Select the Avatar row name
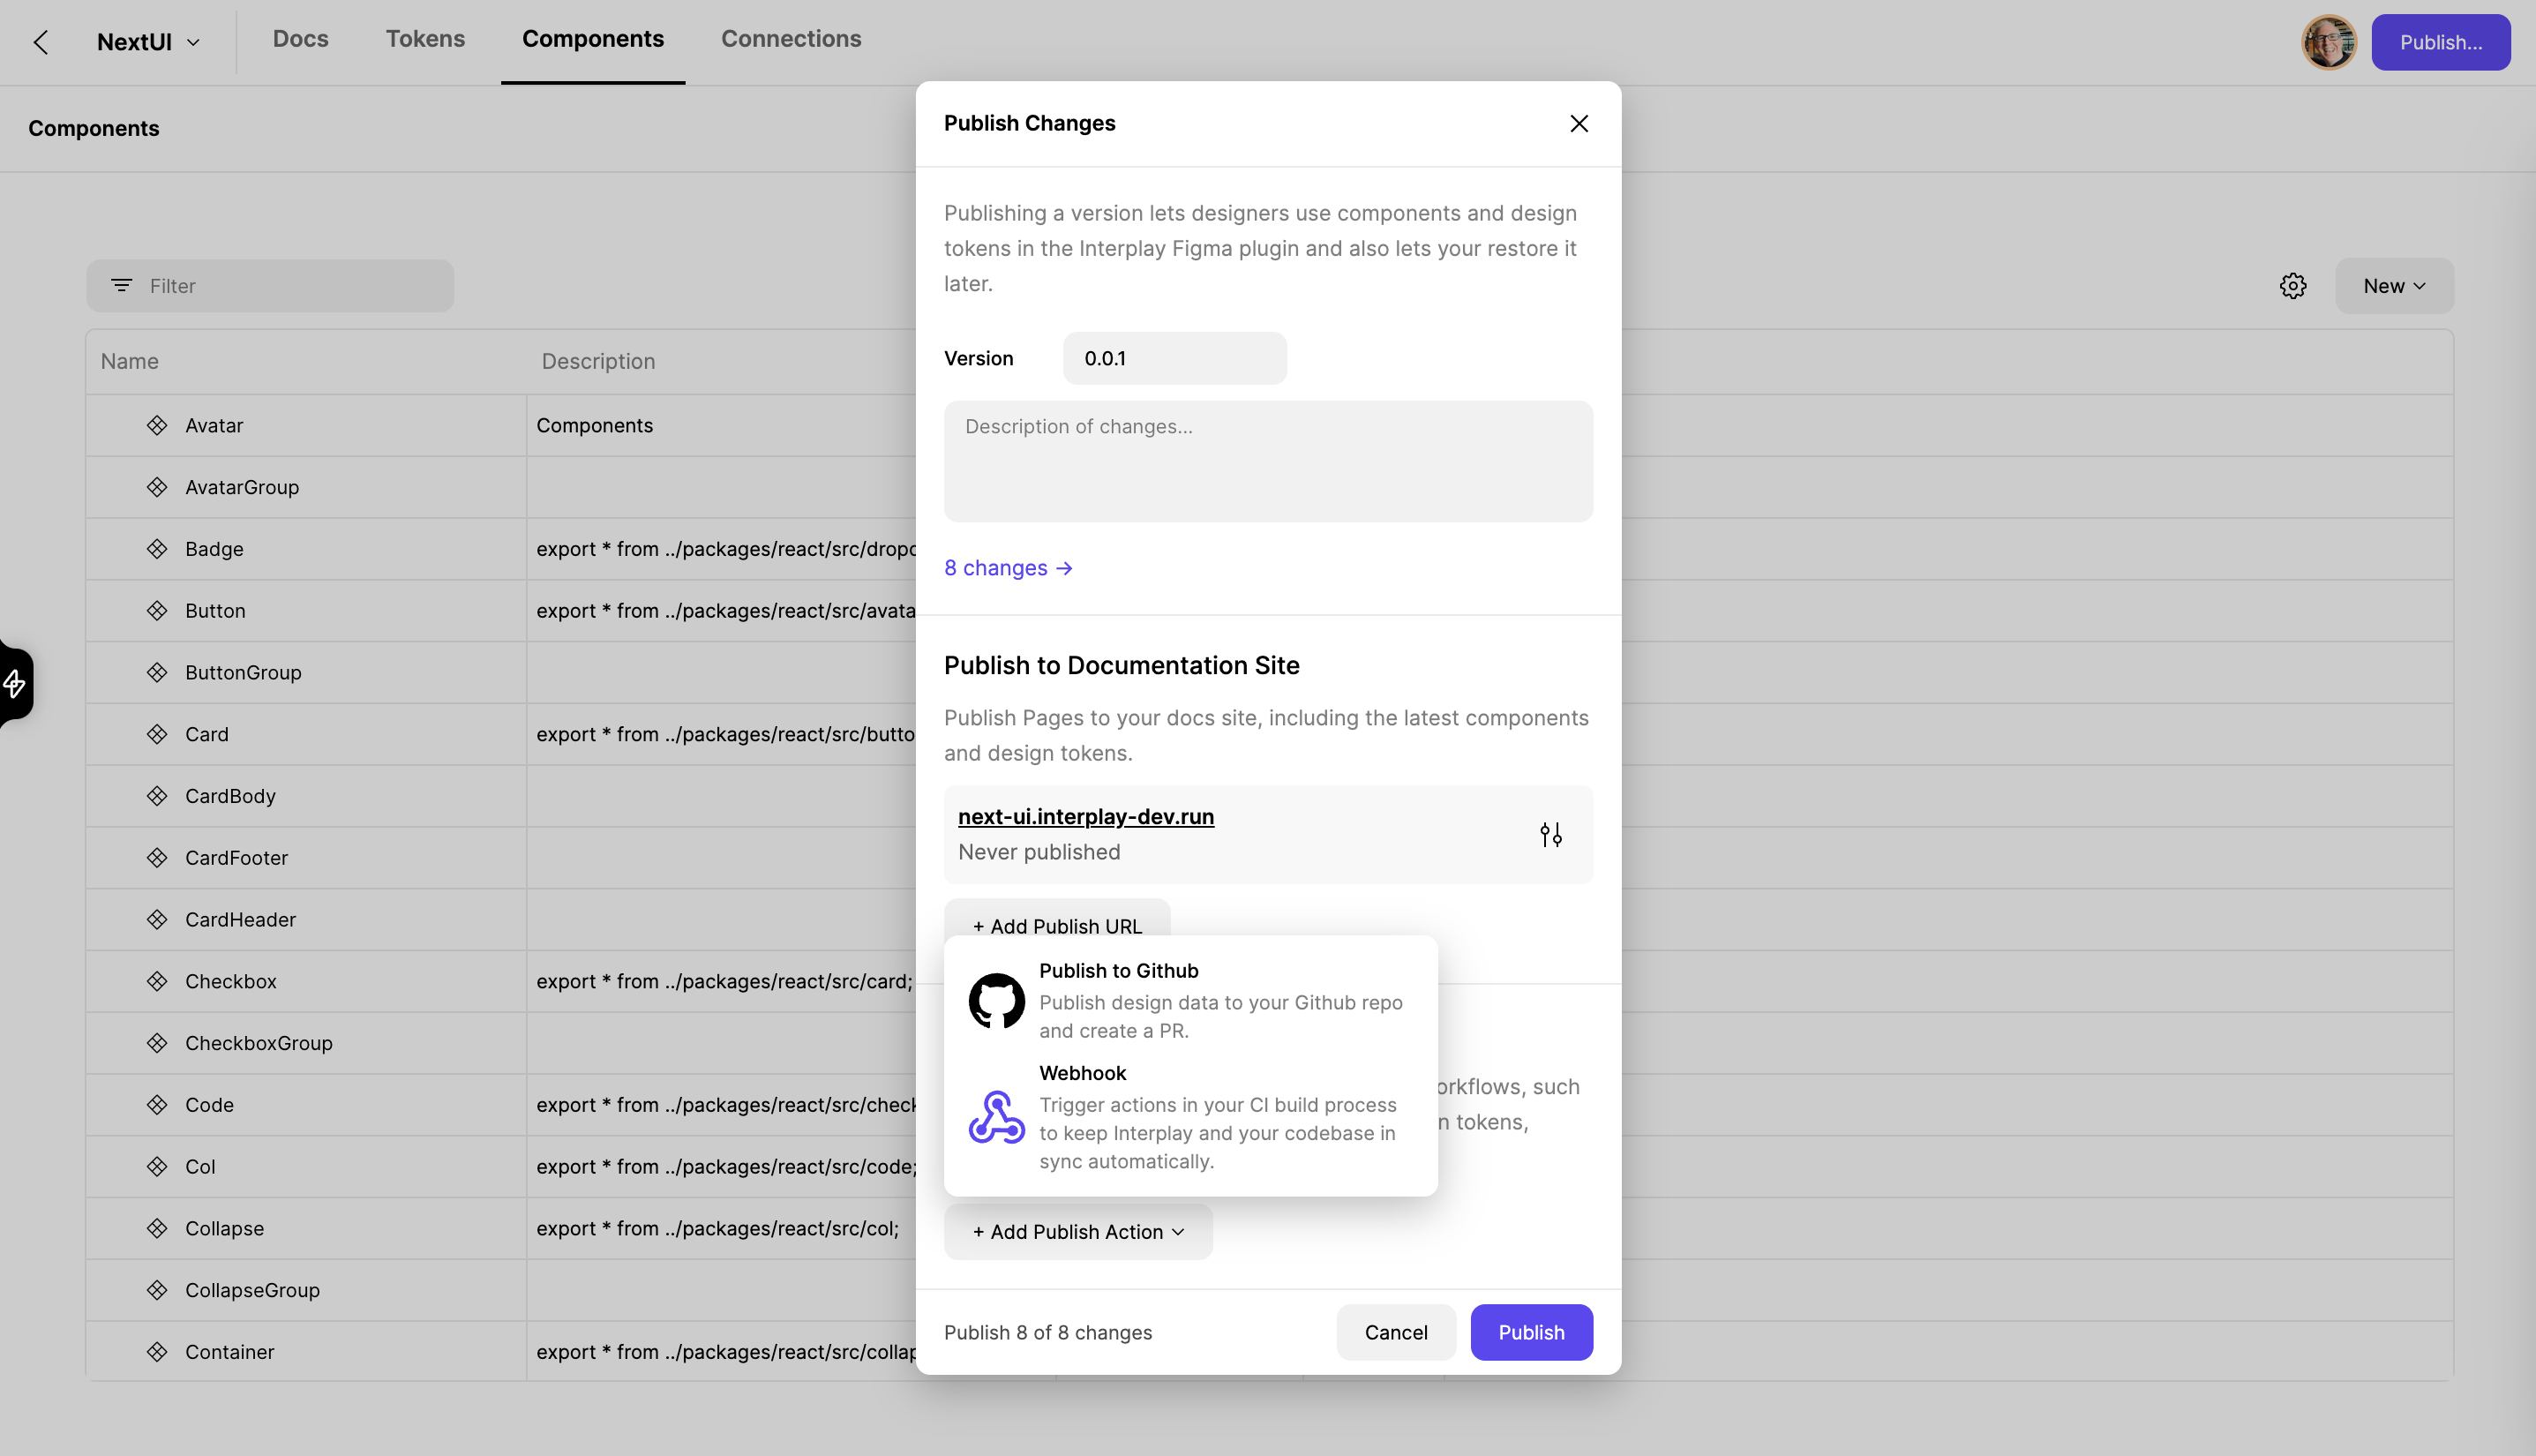2536x1456 pixels. coord(214,425)
